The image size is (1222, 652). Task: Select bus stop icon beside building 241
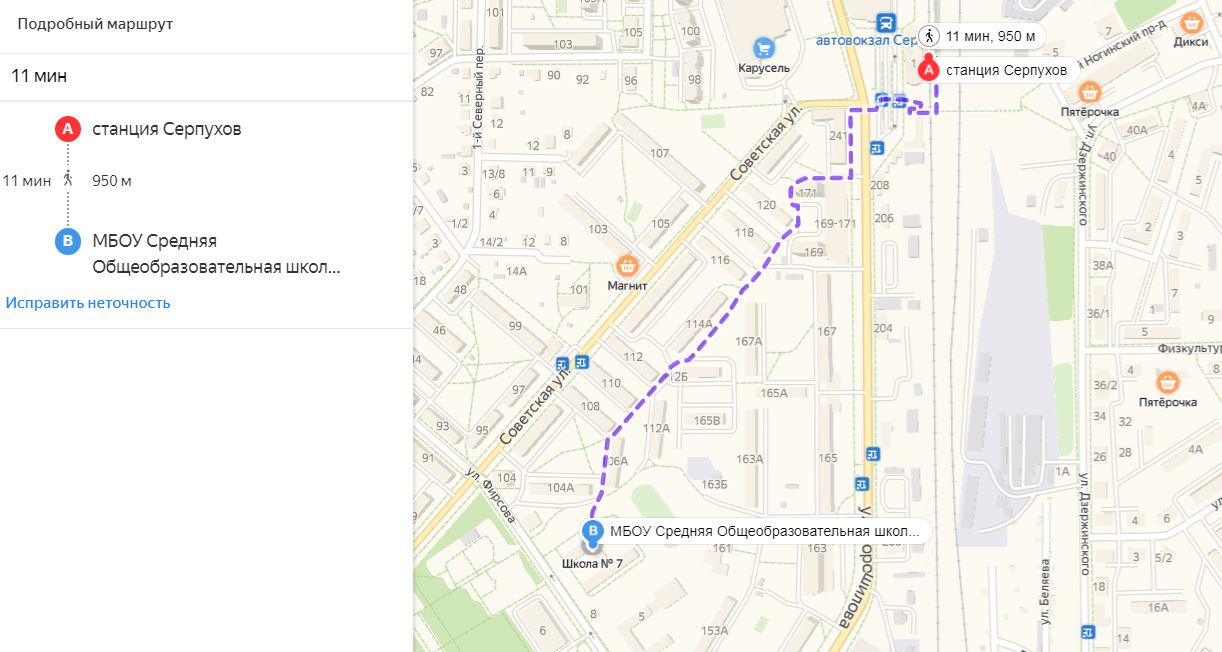[x=877, y=148]
